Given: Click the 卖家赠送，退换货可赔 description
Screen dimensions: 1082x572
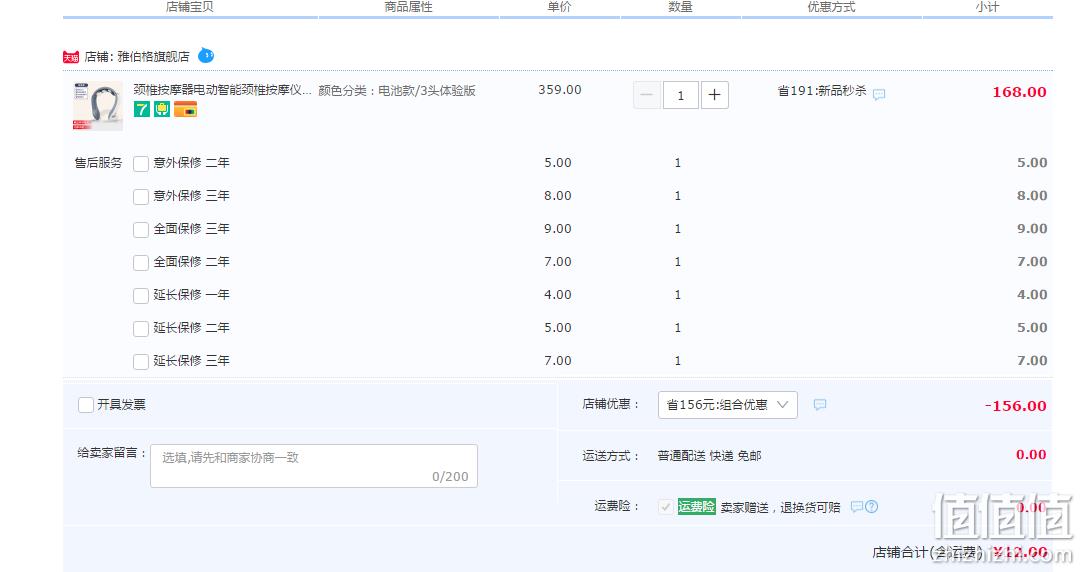Looking at the screenshot, I should coord(780,508).
